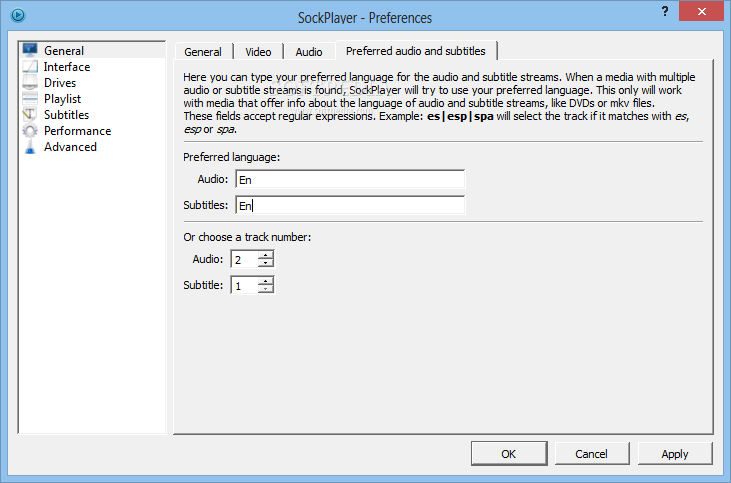Click the Advanced flask icon
The image size is (731, 483).
coord(30,146)
